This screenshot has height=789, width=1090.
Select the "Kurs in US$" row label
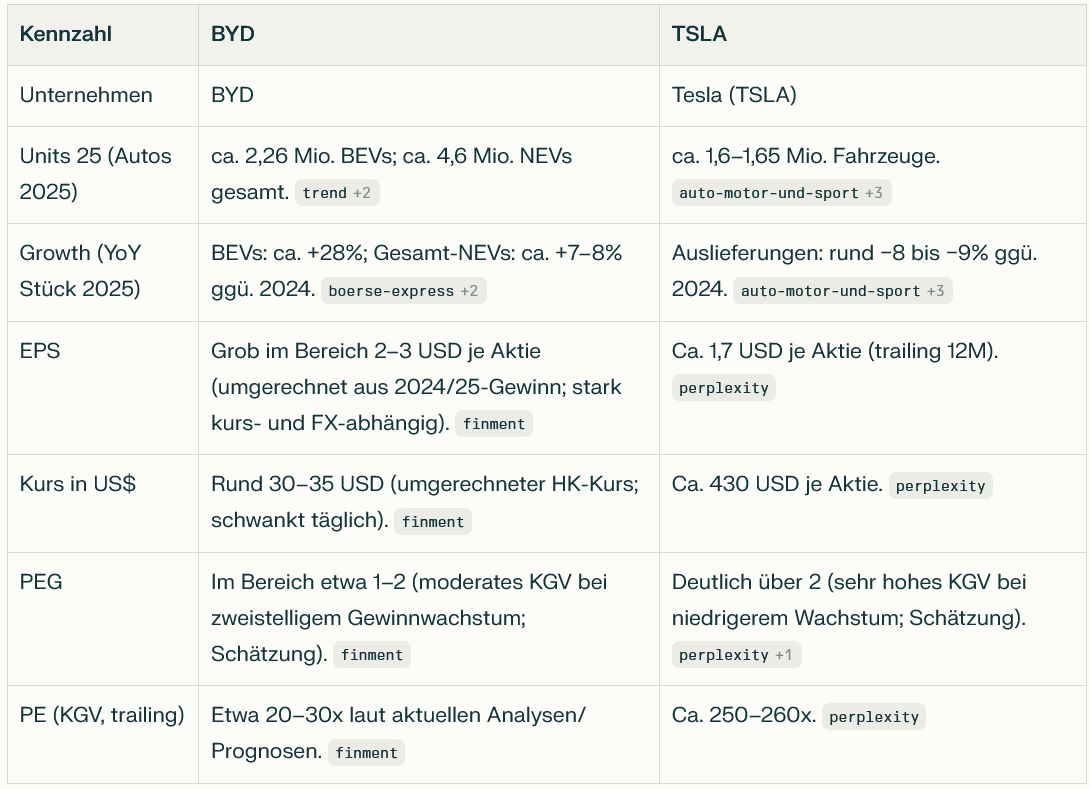[x=78, y=484]
